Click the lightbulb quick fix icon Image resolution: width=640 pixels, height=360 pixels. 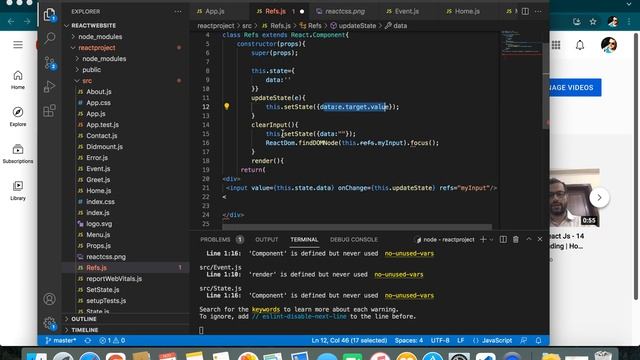[x=227, y=107]
